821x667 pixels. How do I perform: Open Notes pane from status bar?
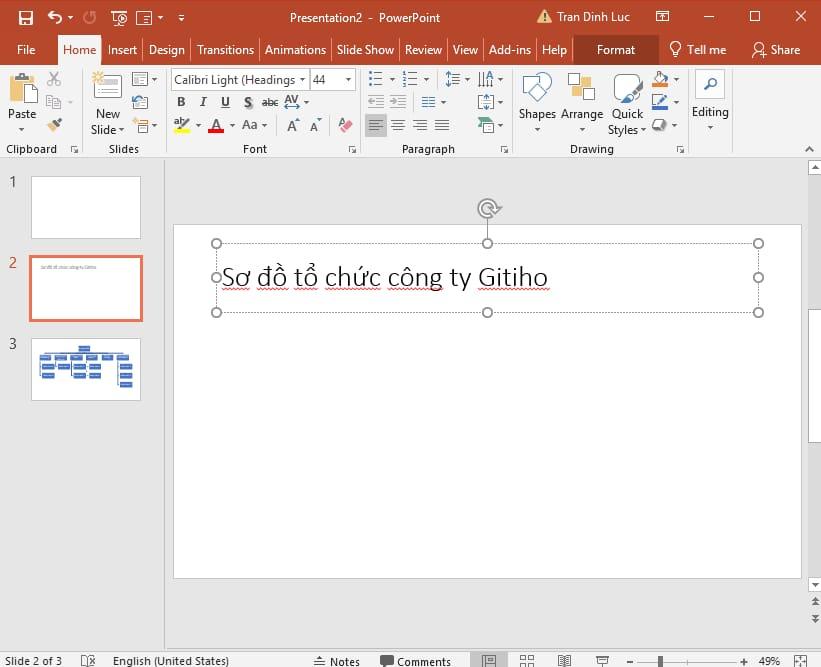coord(339,660)
